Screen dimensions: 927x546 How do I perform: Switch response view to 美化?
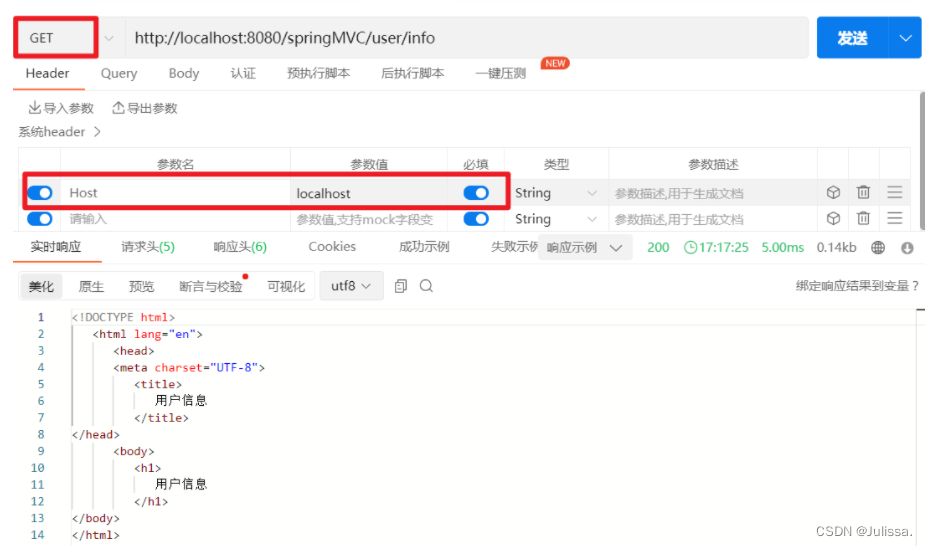(x=41, y=287)
